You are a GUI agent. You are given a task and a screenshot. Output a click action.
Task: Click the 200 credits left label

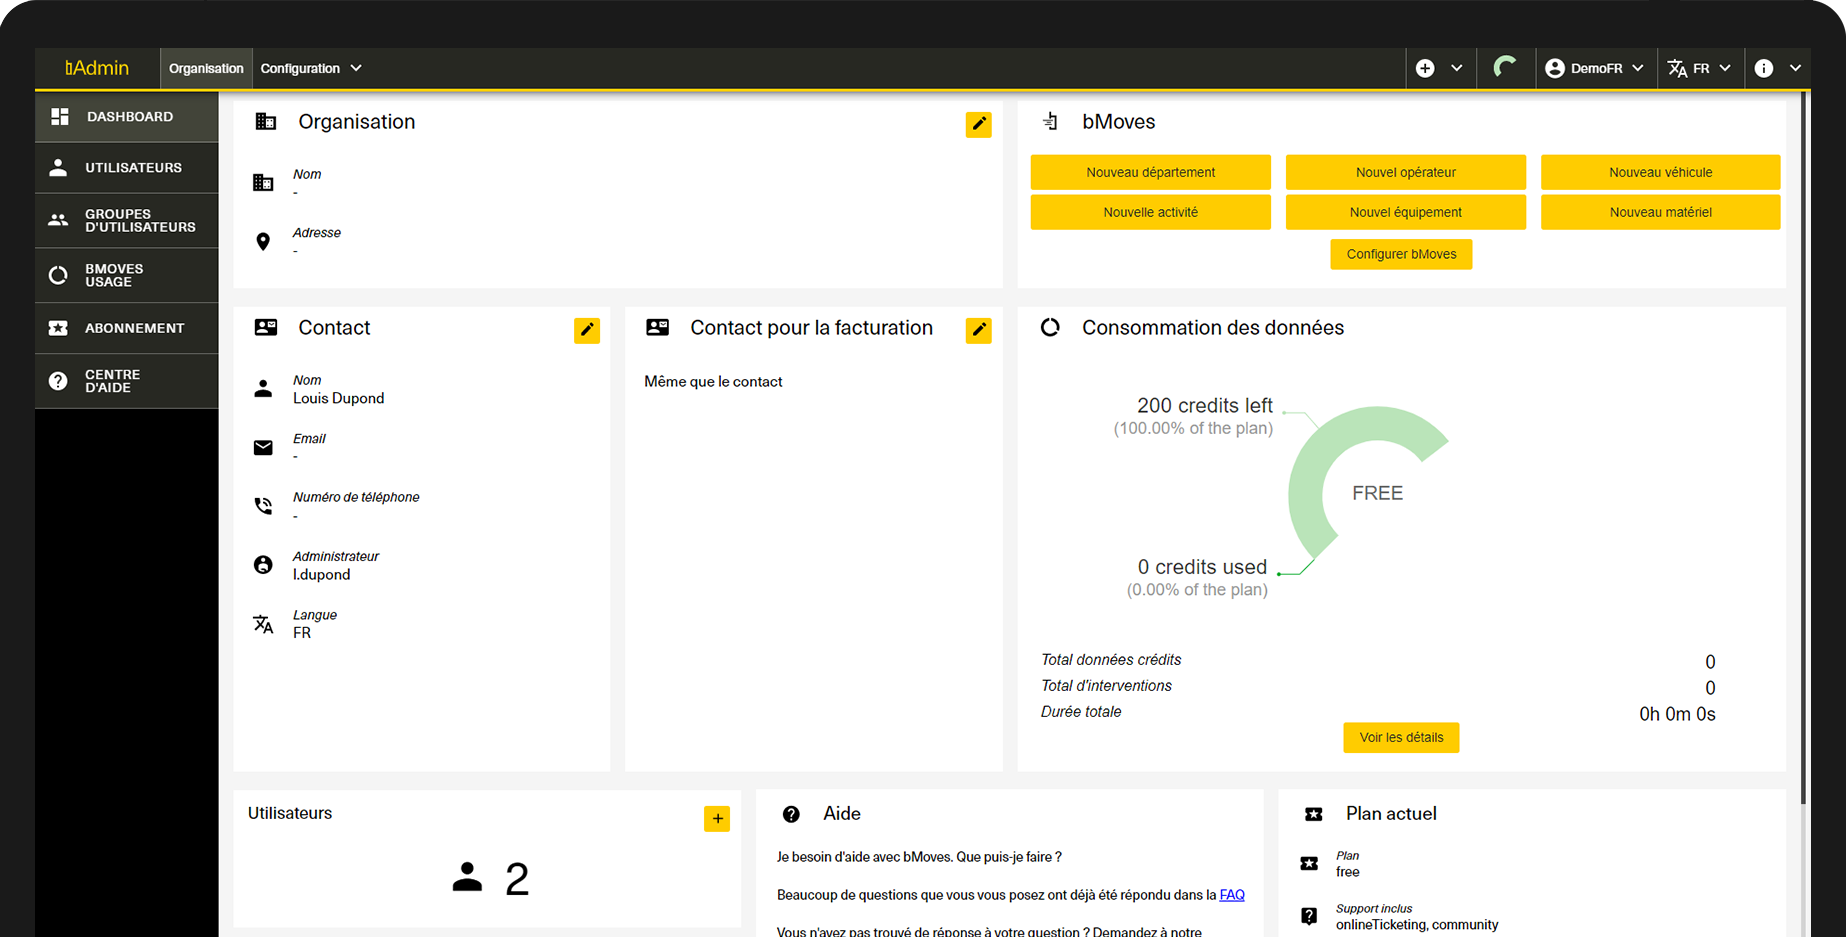pos(1204,405)
